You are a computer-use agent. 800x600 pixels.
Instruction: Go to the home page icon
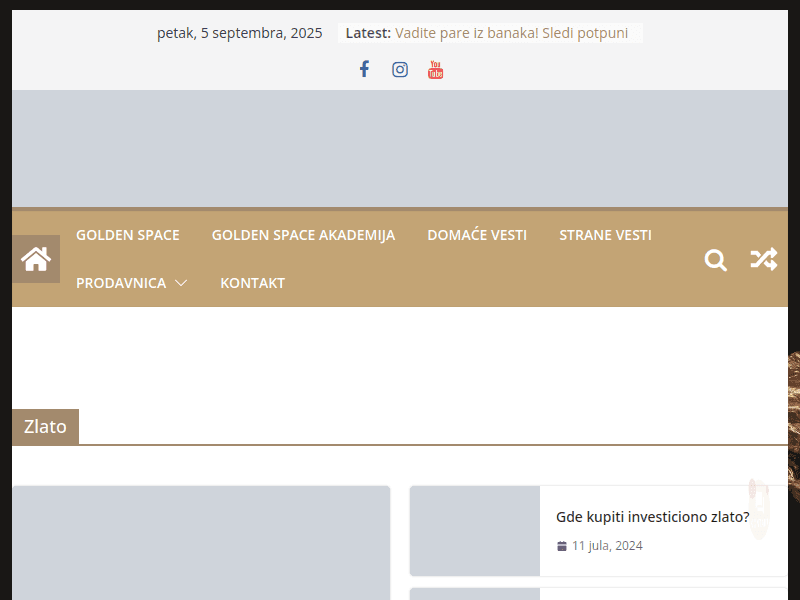pos(36,259)
